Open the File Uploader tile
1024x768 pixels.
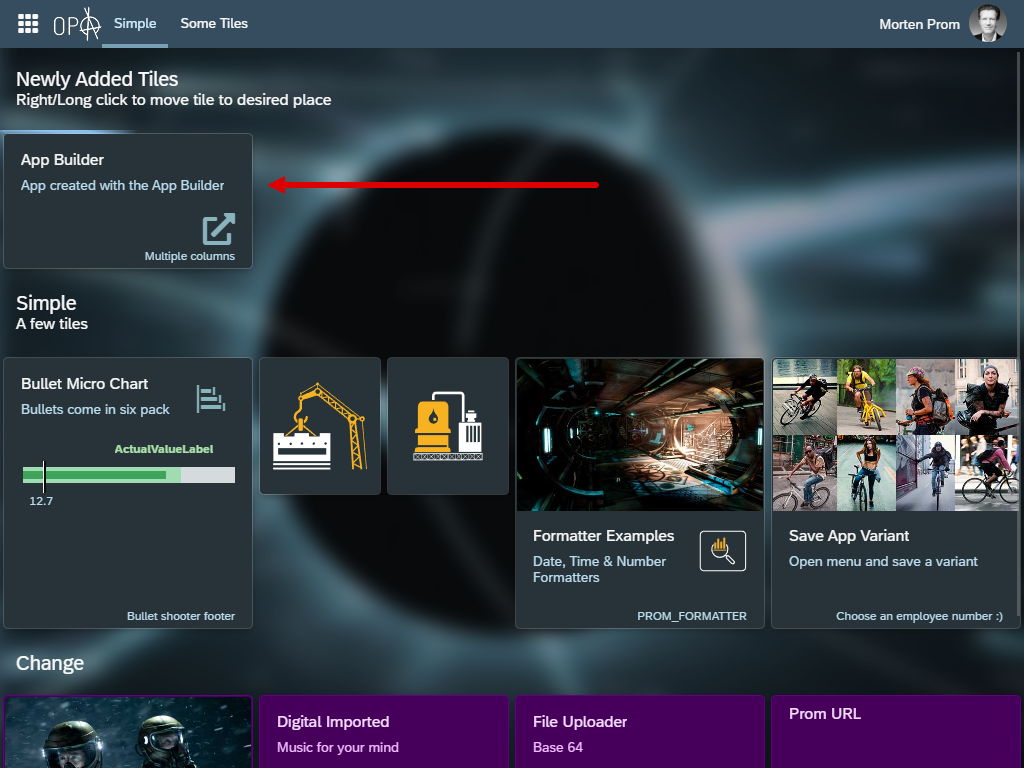pos(580,722)
